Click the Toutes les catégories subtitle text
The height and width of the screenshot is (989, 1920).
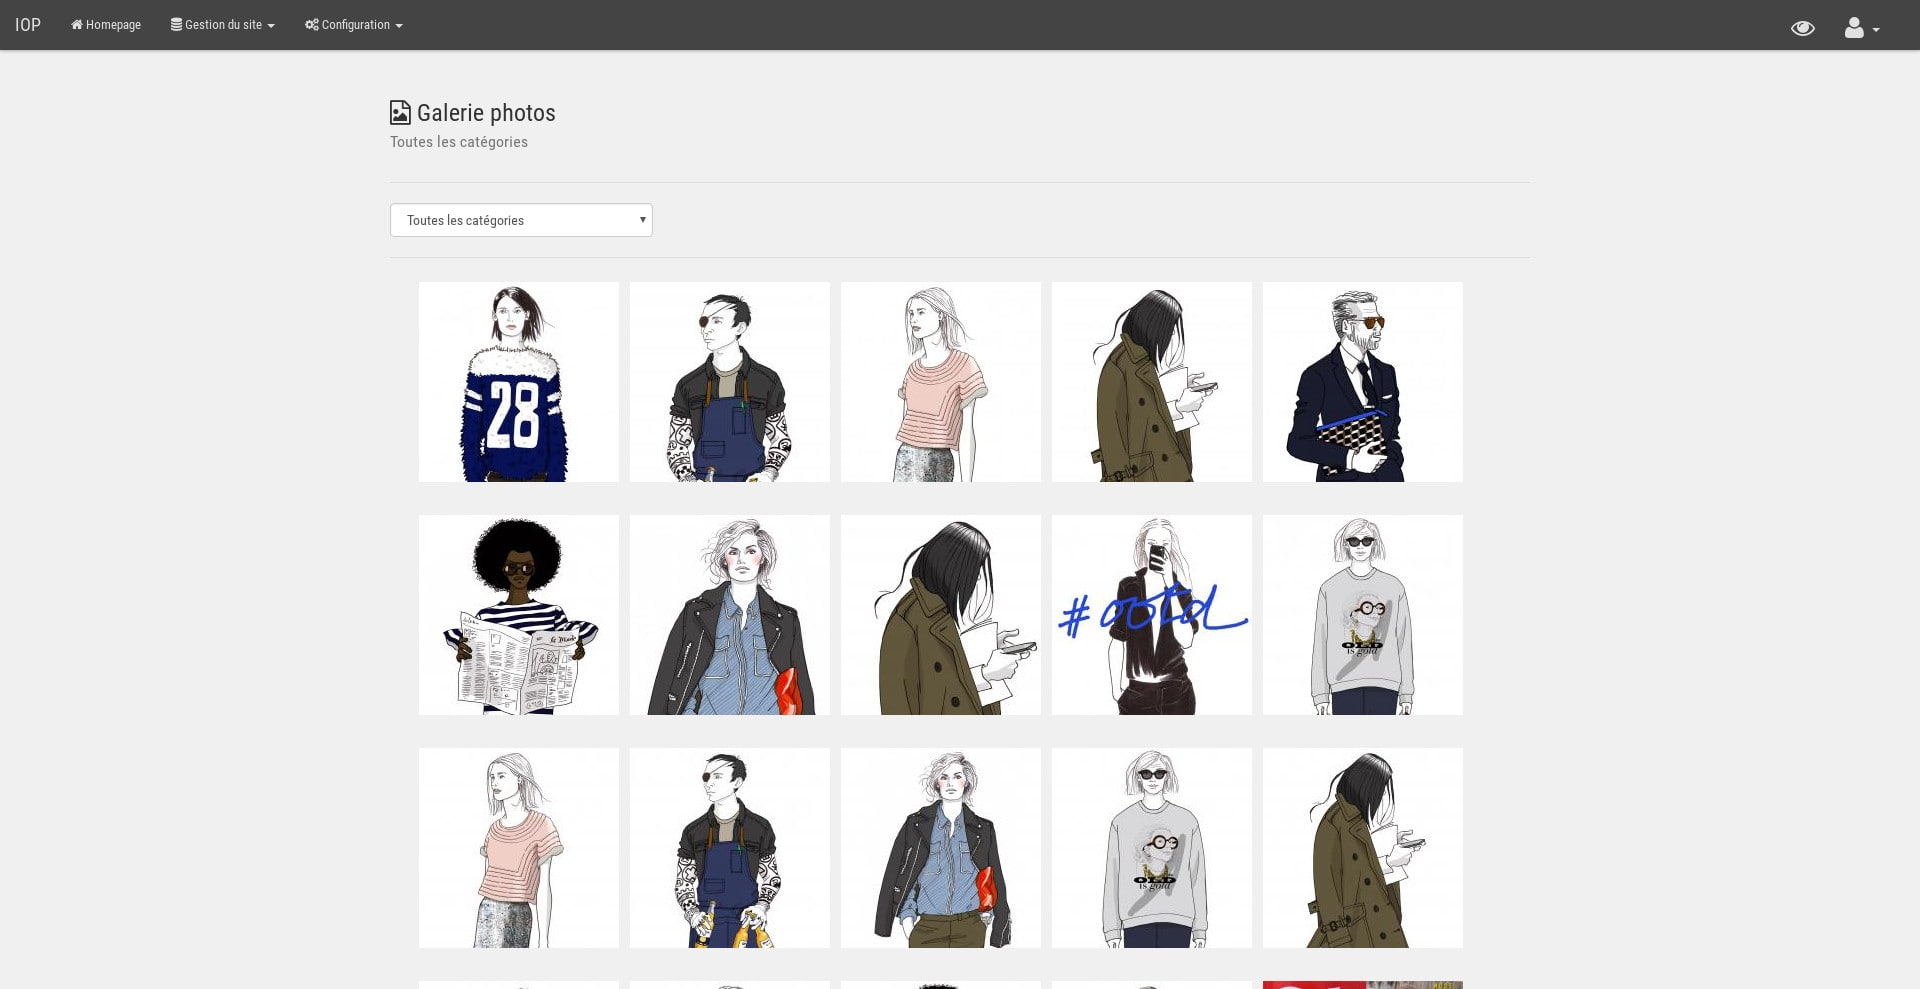point(459,142)
